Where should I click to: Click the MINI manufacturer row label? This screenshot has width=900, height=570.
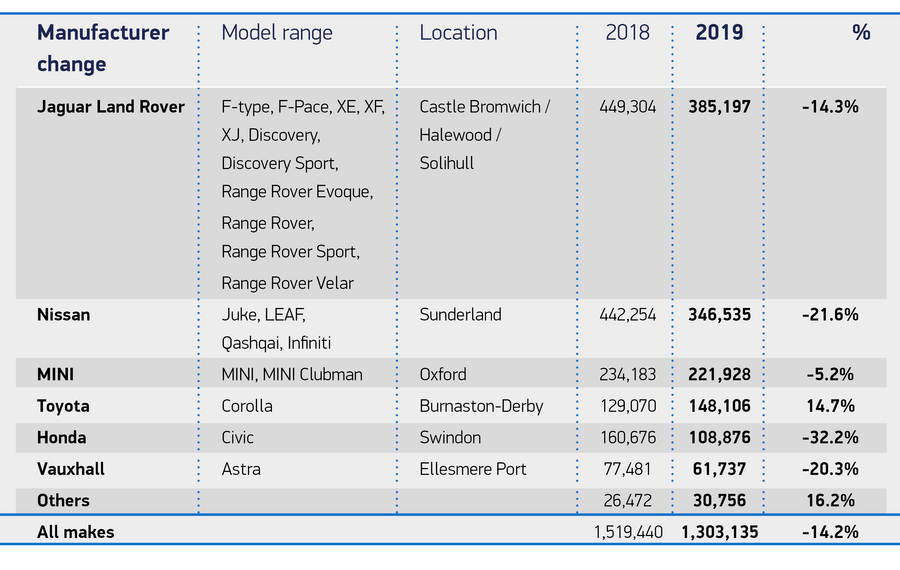56,374
